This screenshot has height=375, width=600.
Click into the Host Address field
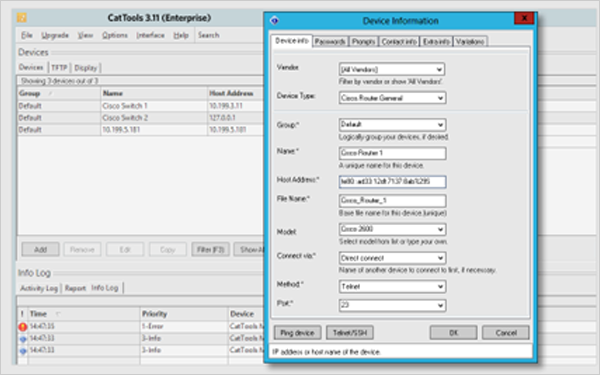click(392, 181)
